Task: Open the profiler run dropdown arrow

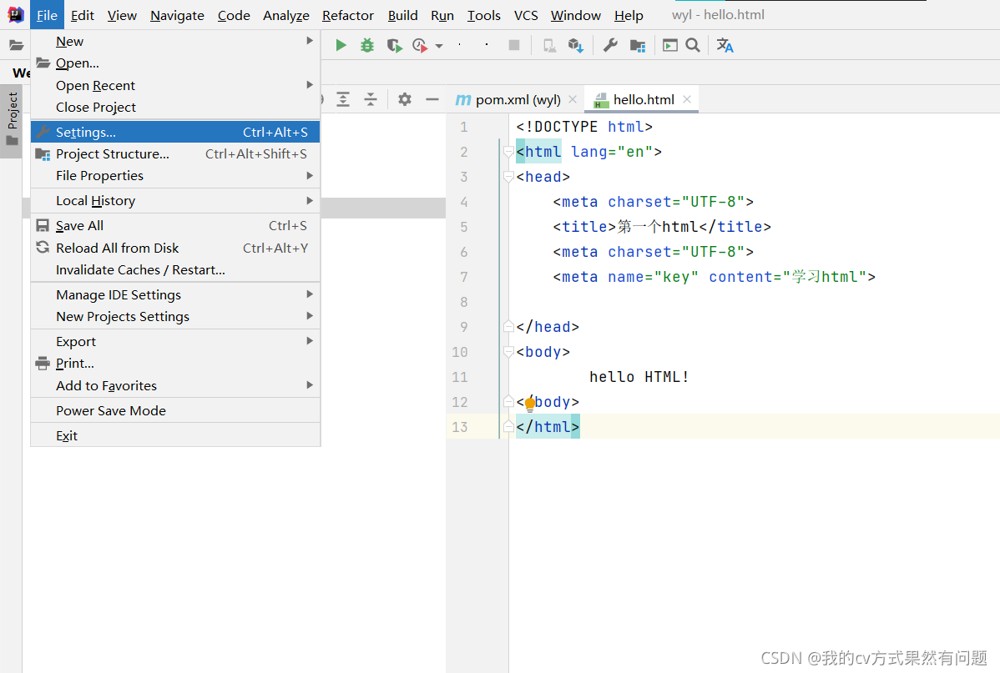Action: [x=439, y=46]
